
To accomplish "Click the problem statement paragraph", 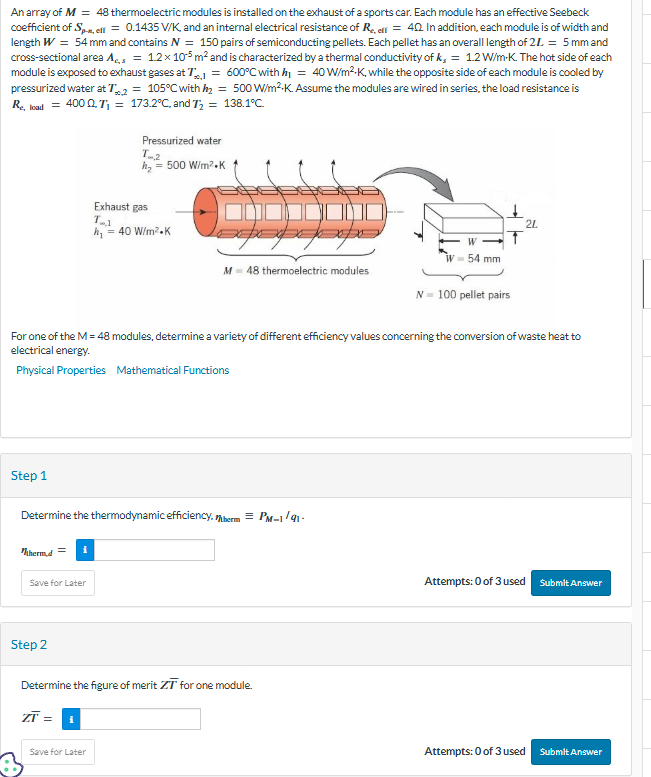I will [x=312, y=57].
